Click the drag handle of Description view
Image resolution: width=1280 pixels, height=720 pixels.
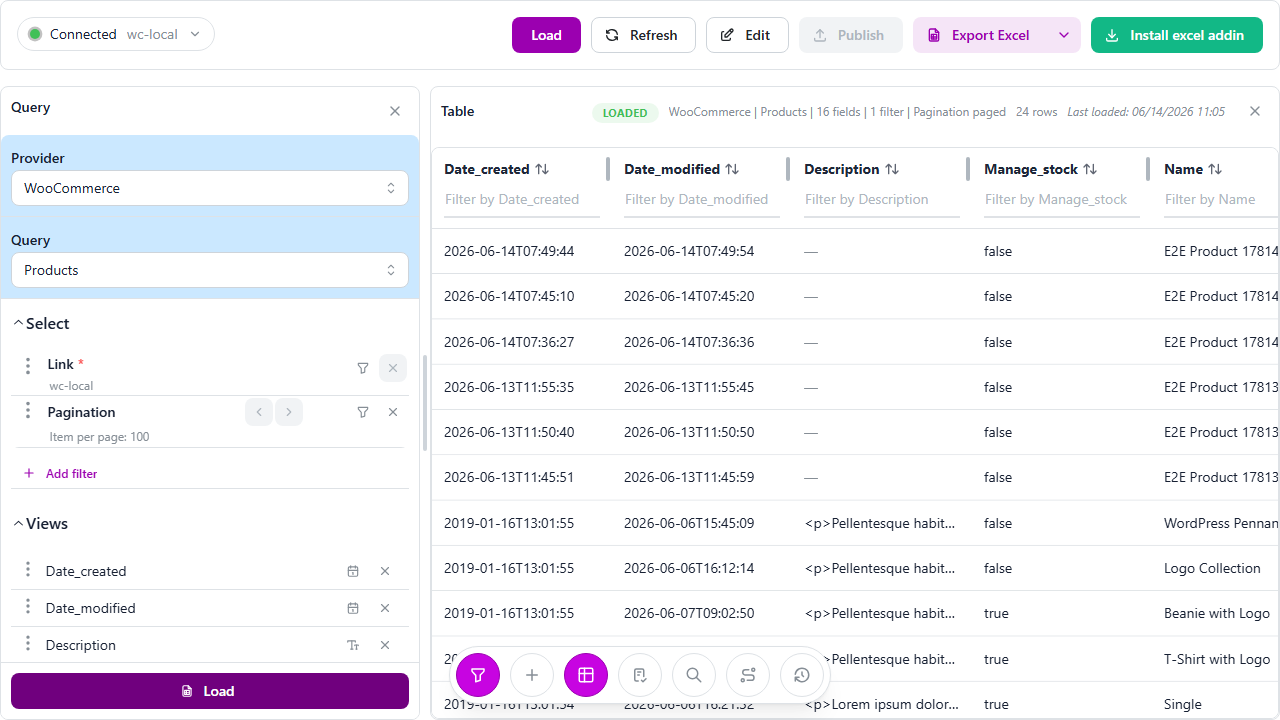28,644
